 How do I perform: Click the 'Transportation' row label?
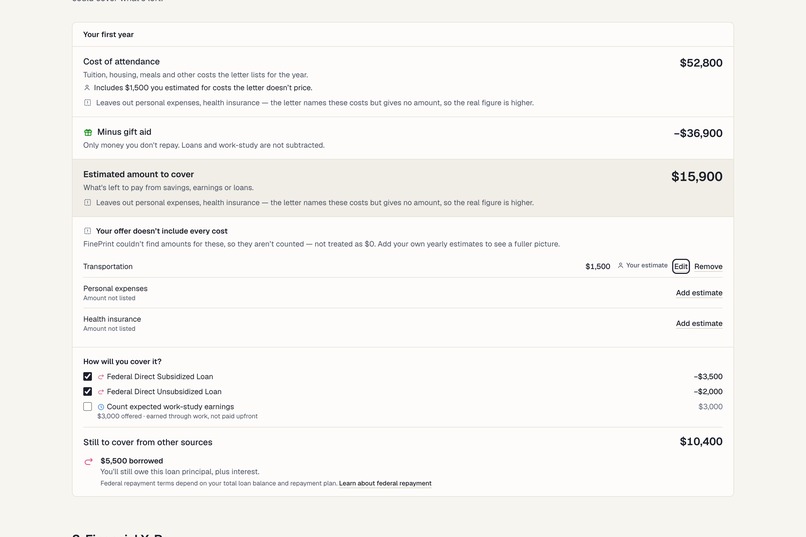[x=108, y=267]
